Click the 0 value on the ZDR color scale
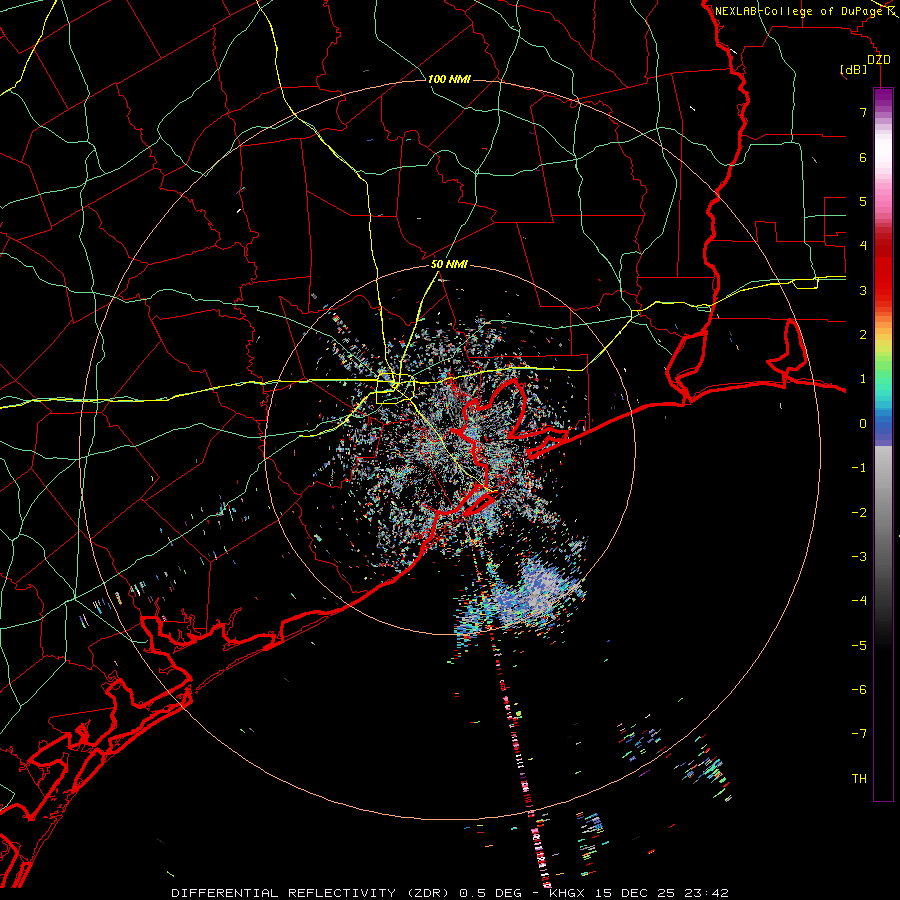The height and width of the screenshot is (900, 900). point(863,424)
